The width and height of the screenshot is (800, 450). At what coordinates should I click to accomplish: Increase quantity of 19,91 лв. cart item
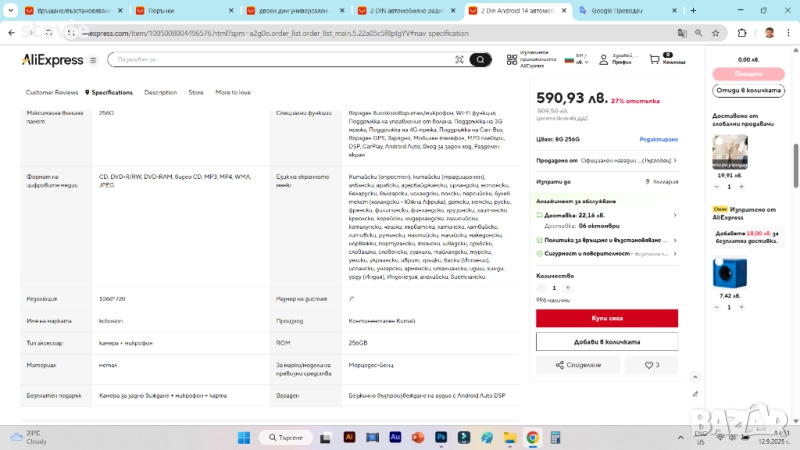[x=742, y=186]
